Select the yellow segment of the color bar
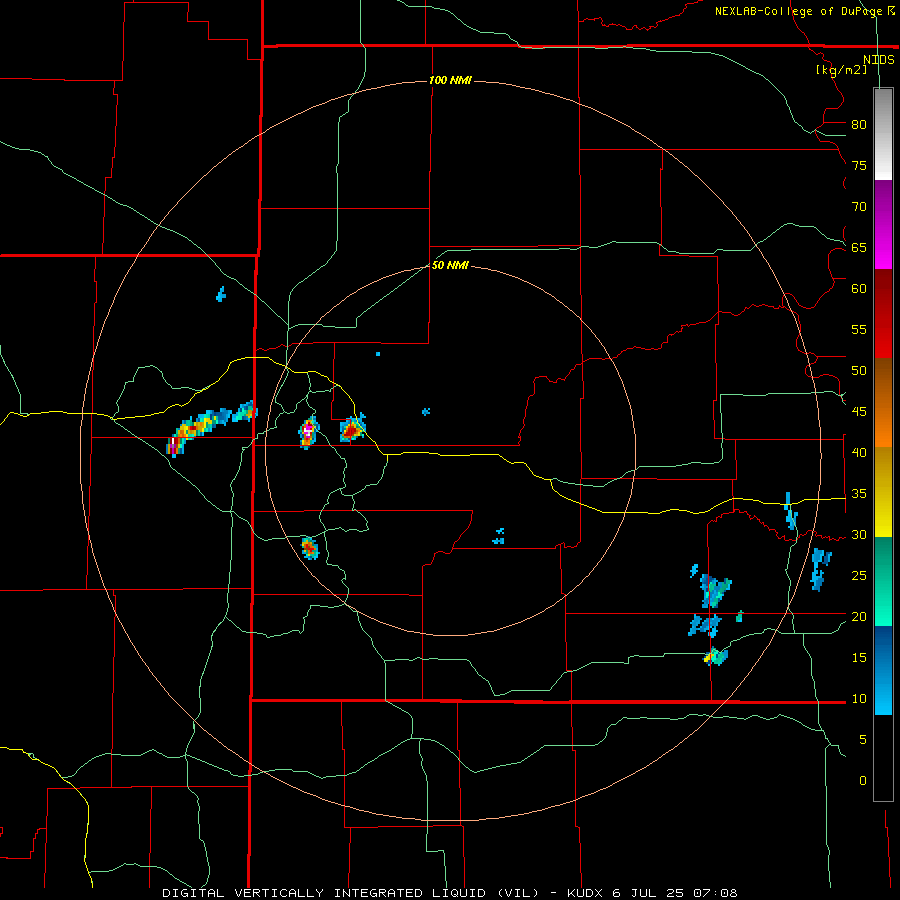This screenshot has width=900, height=900. coord(883,492)
